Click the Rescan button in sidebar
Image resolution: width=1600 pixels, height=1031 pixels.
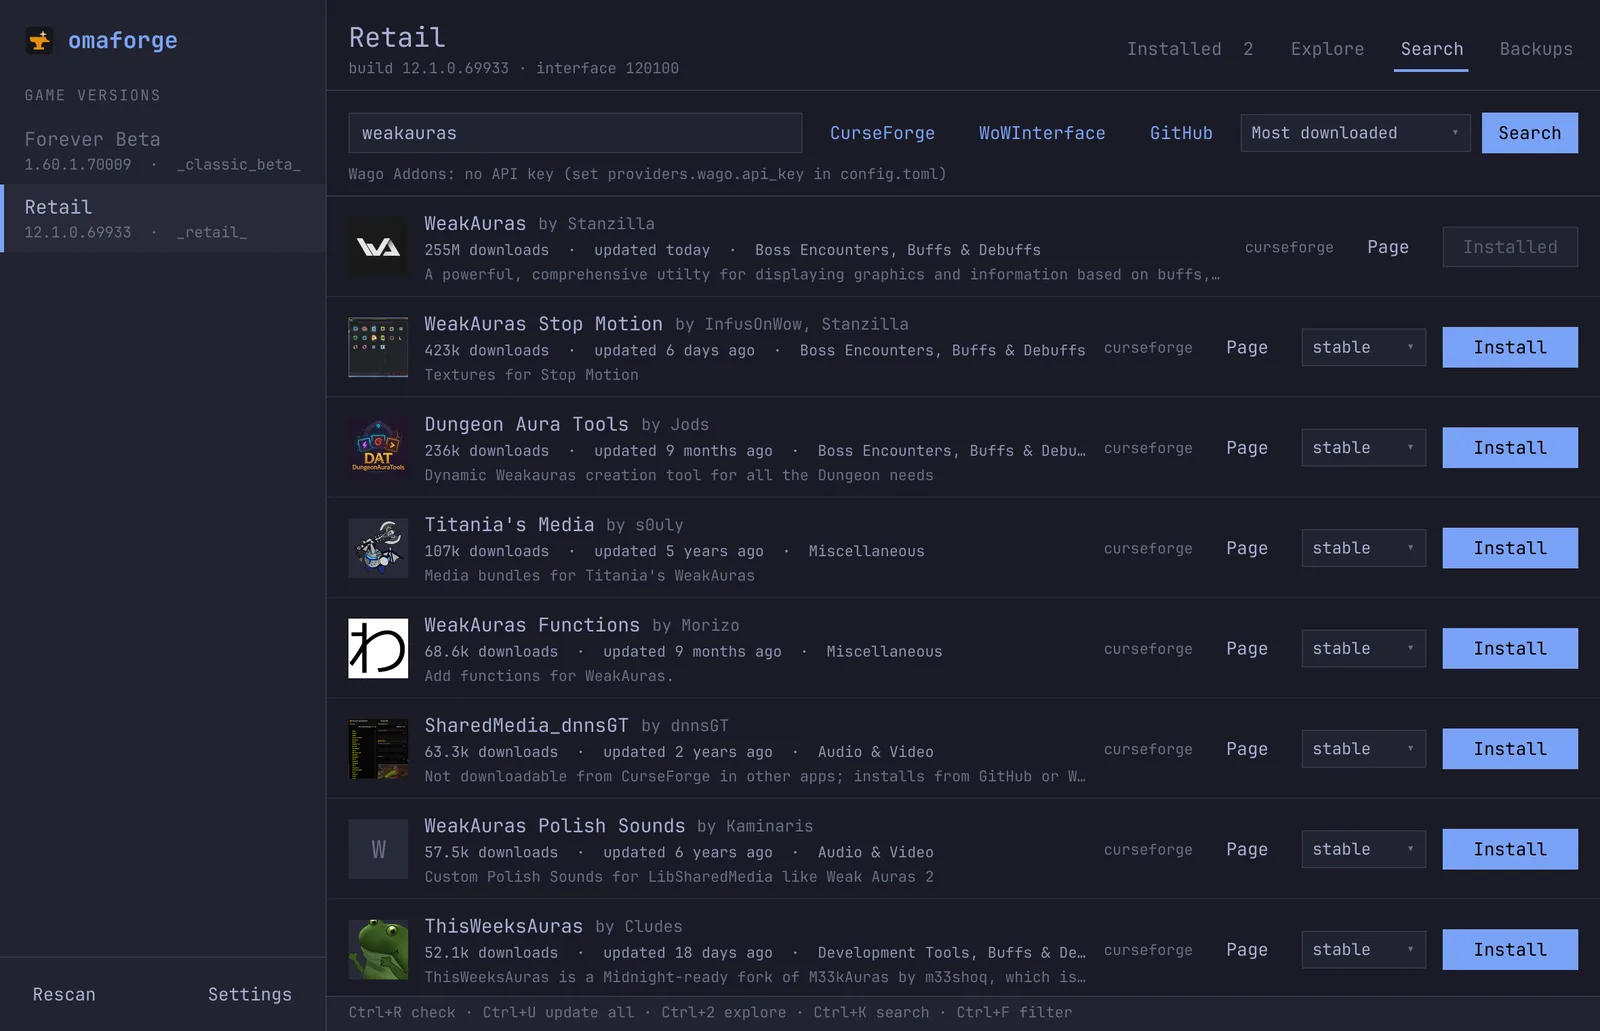pos(64,994)
